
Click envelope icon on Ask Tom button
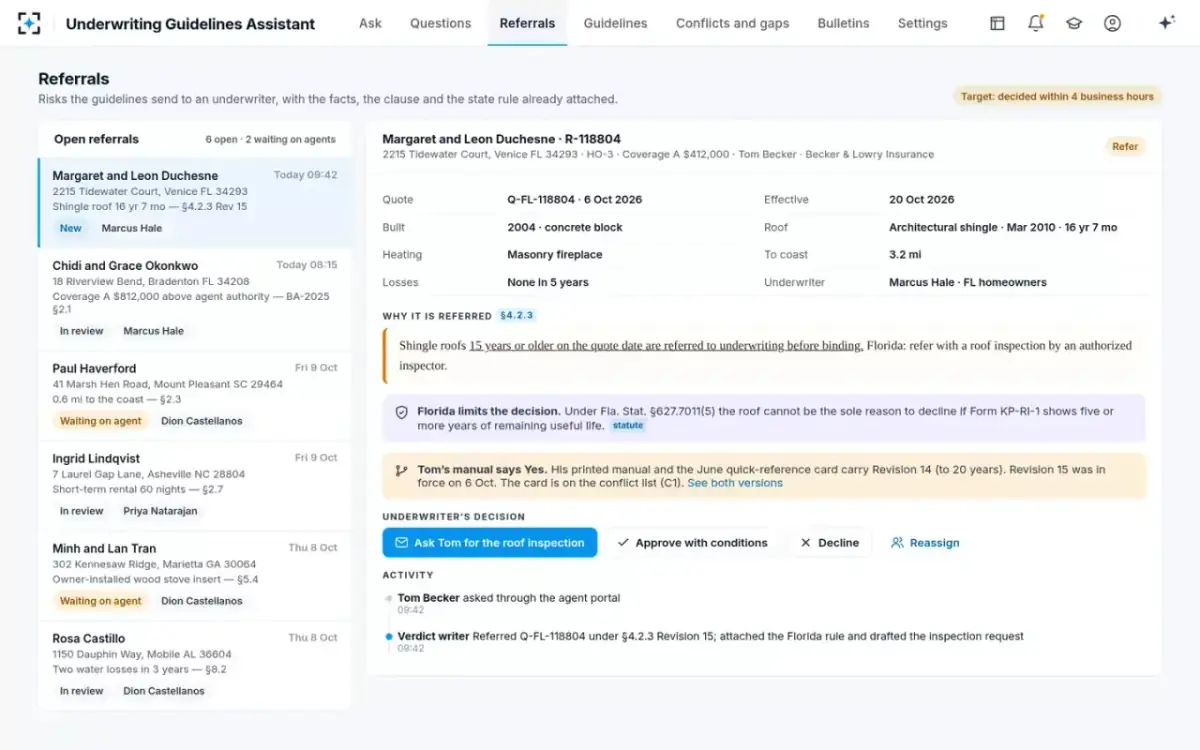[x=401, y=543]
